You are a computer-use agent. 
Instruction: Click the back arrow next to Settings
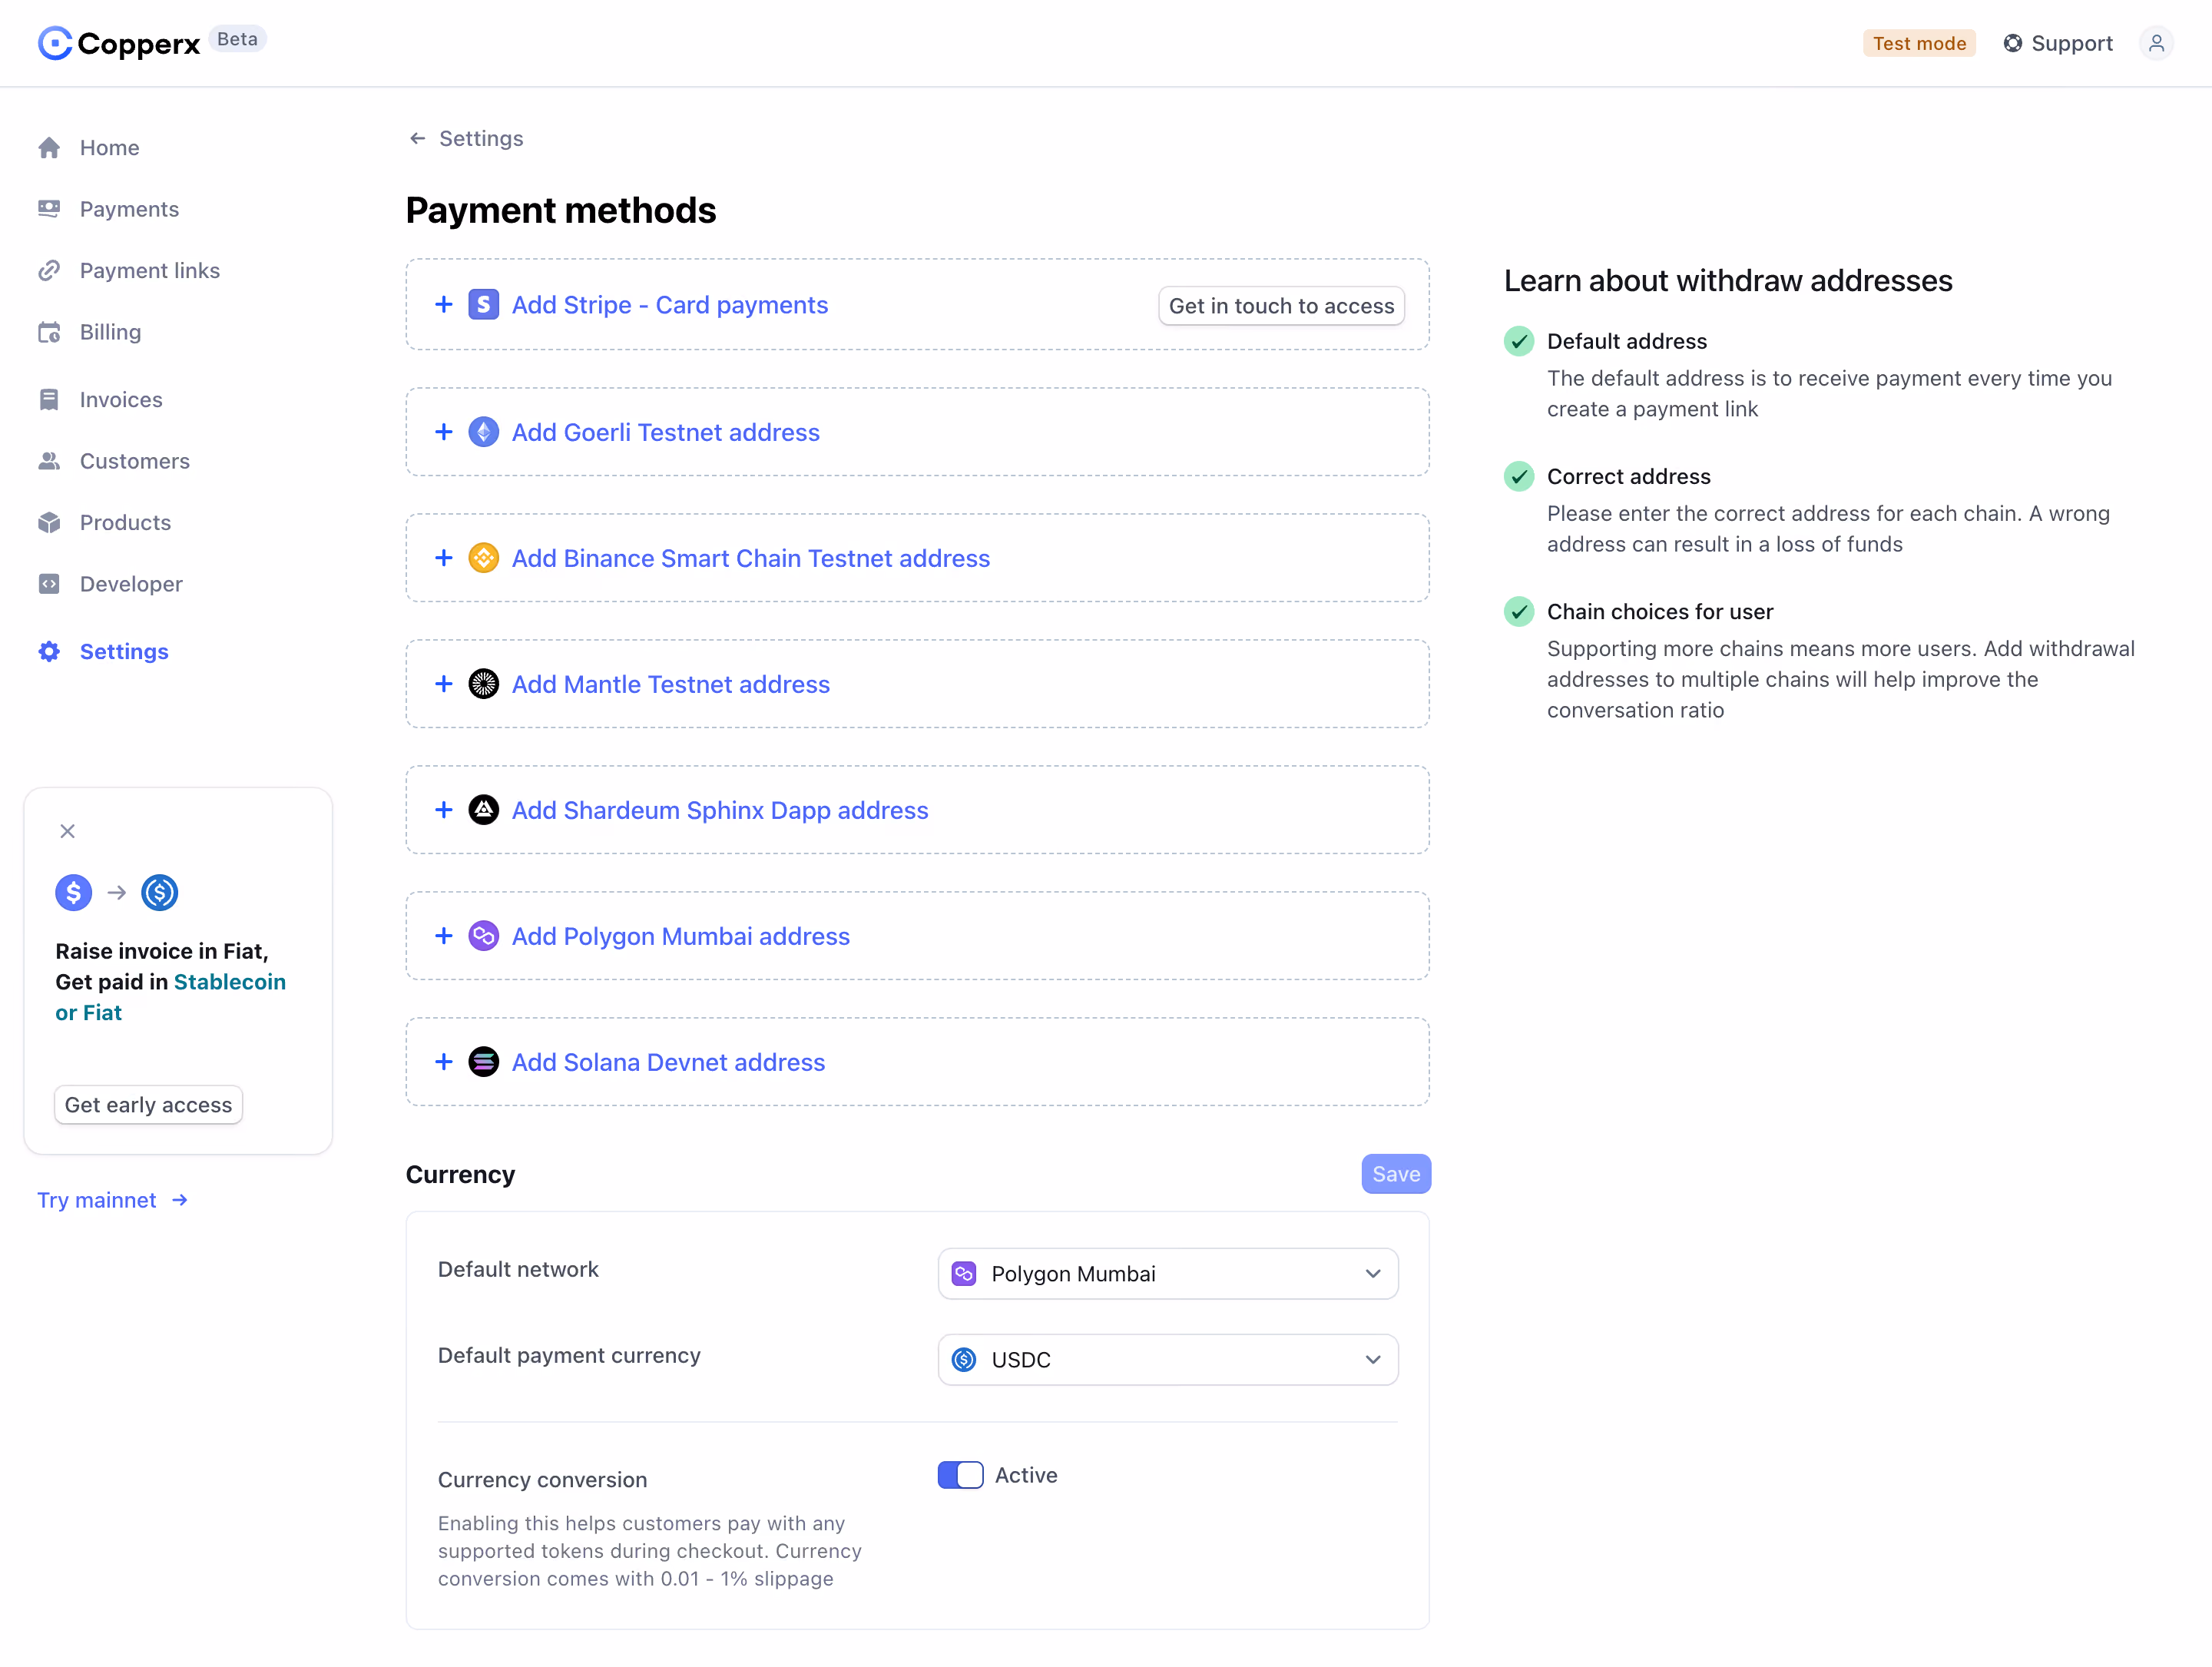[x=418, y=138]
